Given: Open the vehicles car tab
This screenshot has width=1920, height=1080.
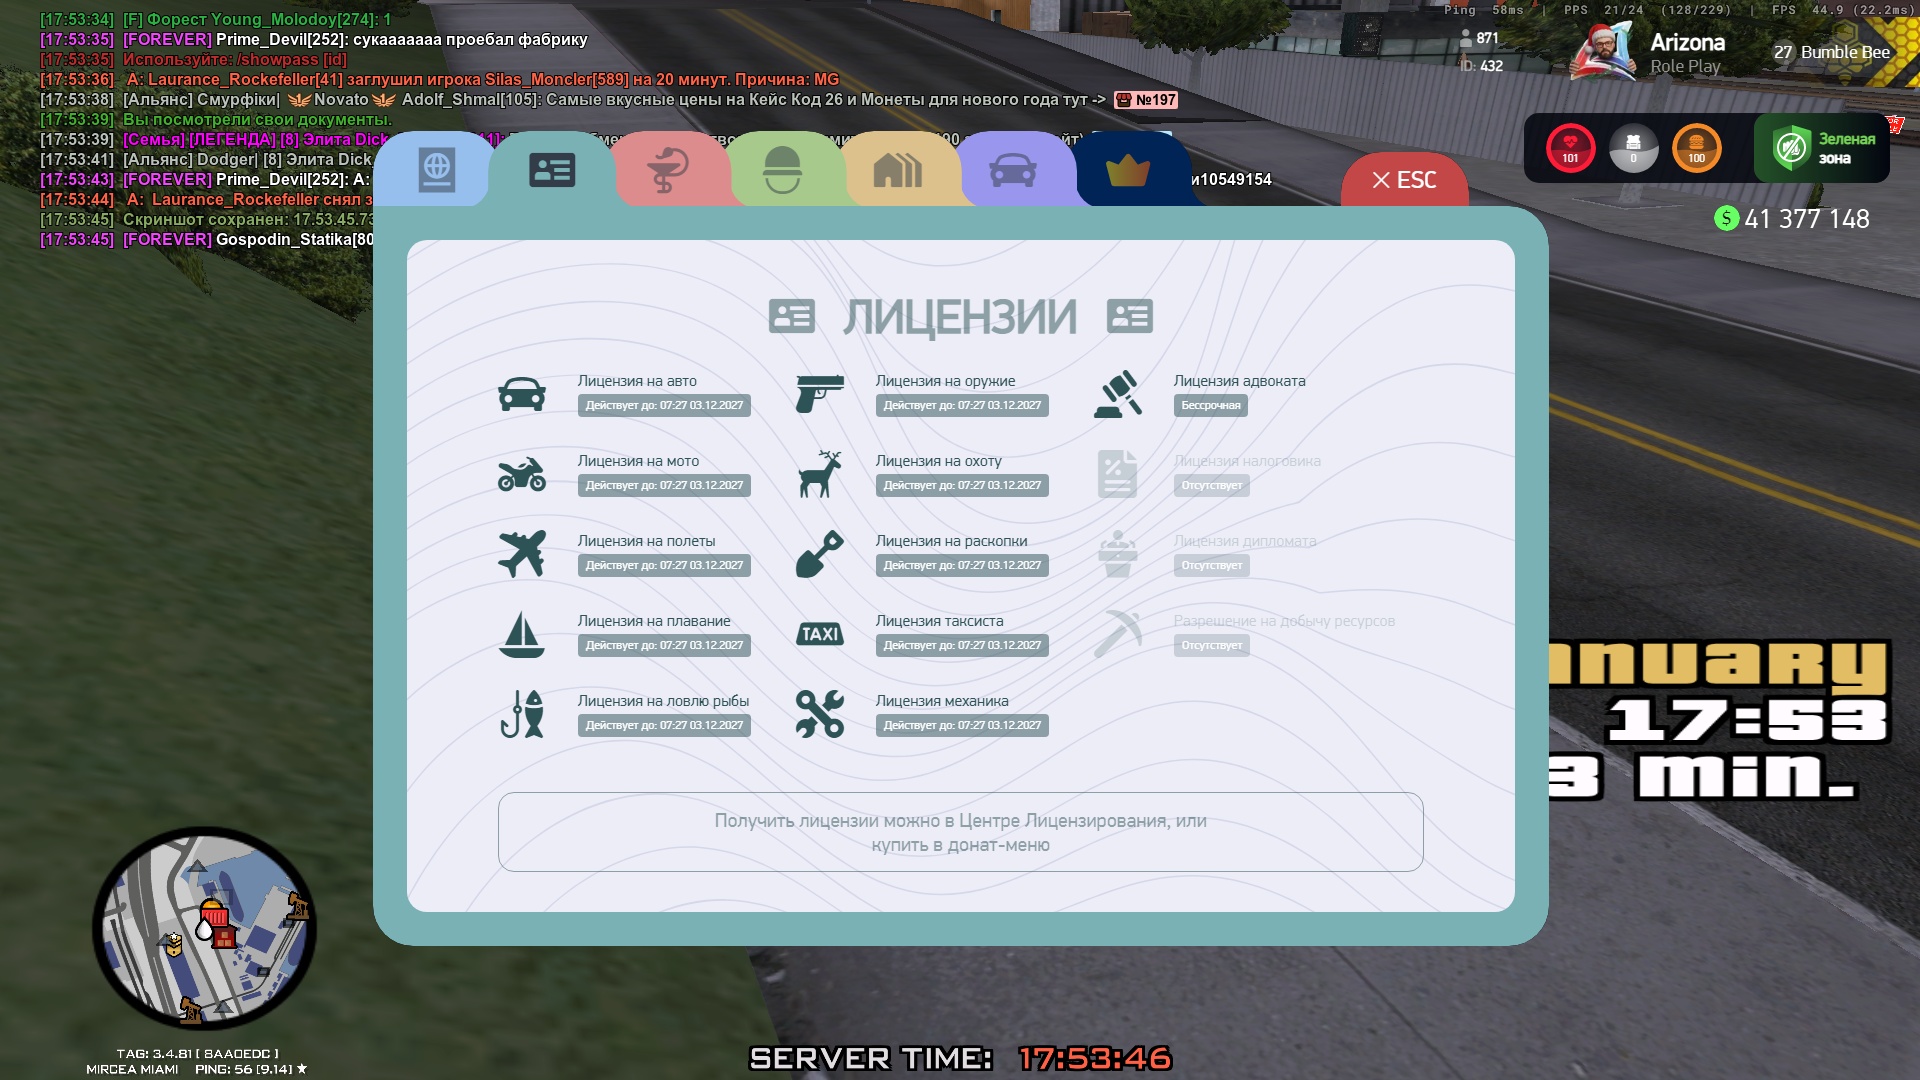Looking at the screenshot, I should pyautogui.click(x=1012, y=171).
